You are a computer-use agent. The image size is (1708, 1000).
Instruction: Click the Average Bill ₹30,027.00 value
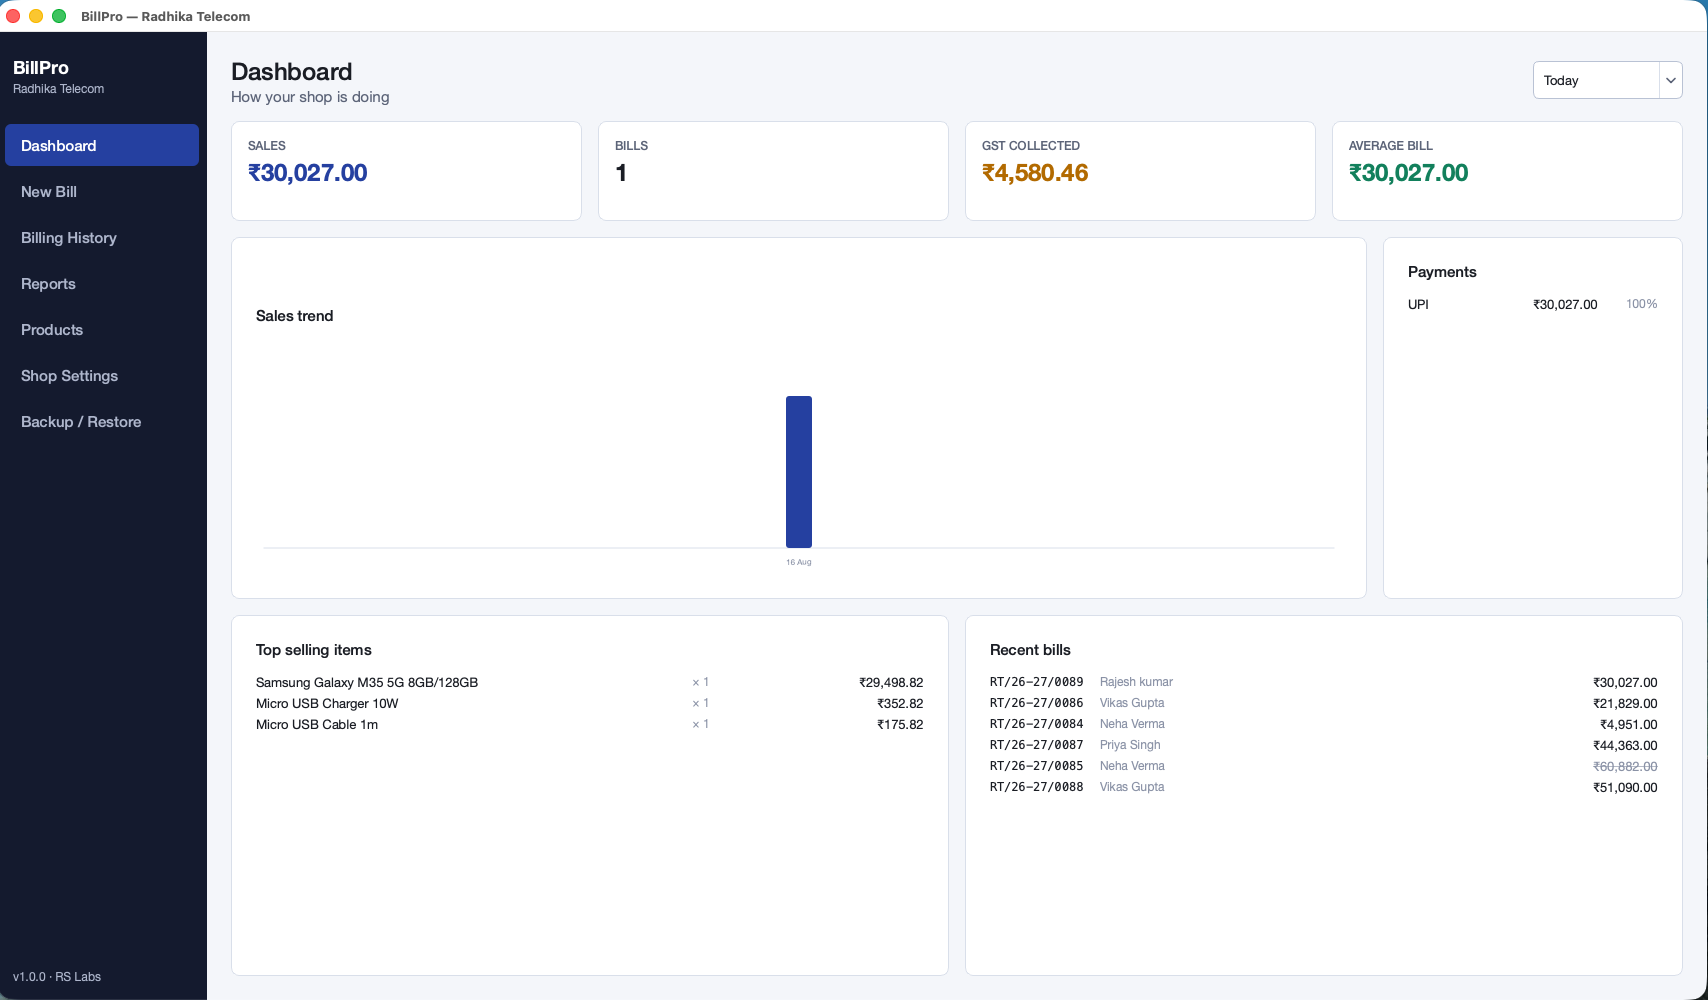pos(1409,173)
